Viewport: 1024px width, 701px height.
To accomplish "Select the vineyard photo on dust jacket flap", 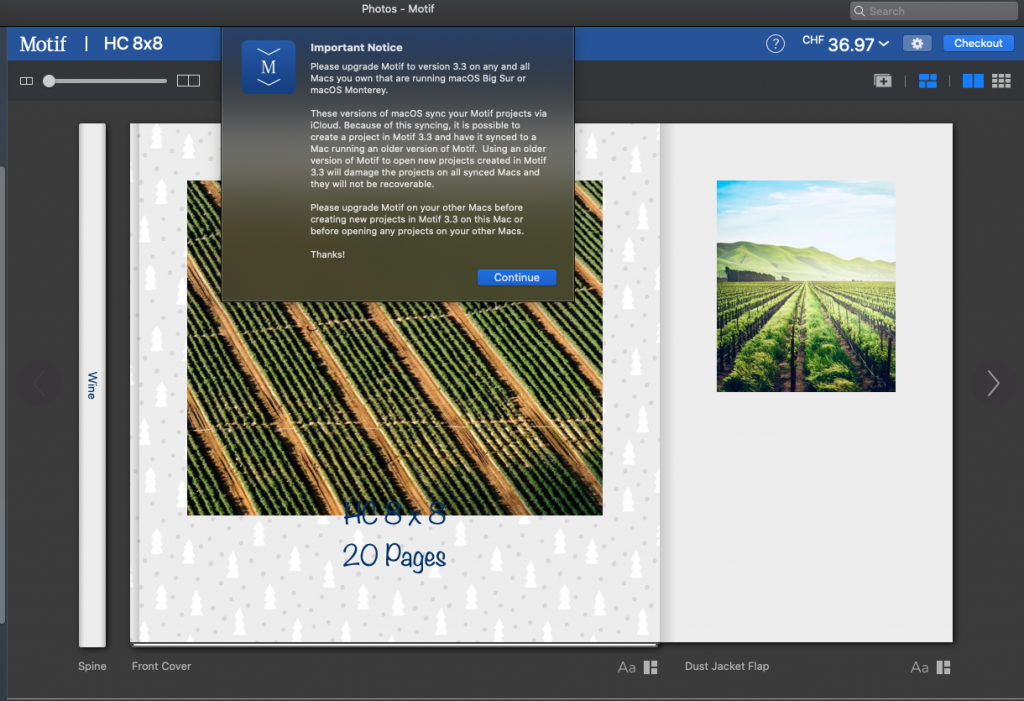I will (806, 286).
